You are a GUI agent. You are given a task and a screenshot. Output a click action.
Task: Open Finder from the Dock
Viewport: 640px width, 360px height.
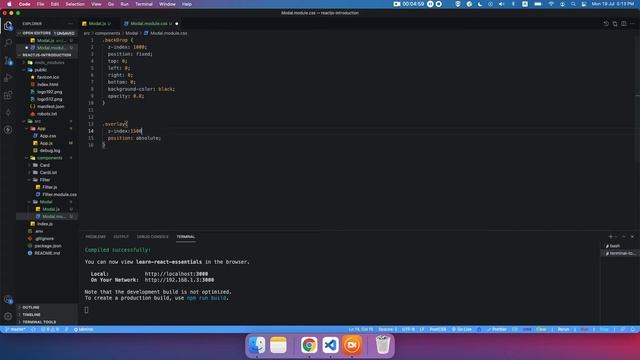coord(257,345)
